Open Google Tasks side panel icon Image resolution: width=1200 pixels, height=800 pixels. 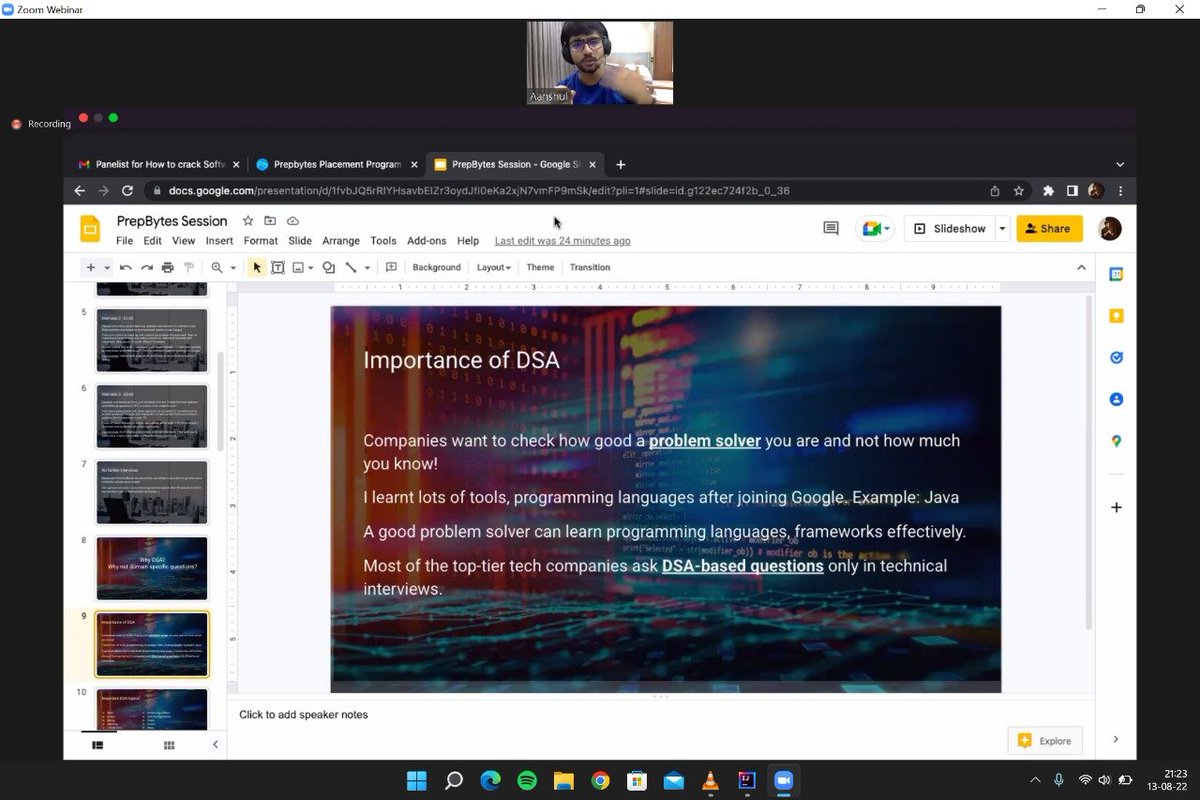point(1116,358)
